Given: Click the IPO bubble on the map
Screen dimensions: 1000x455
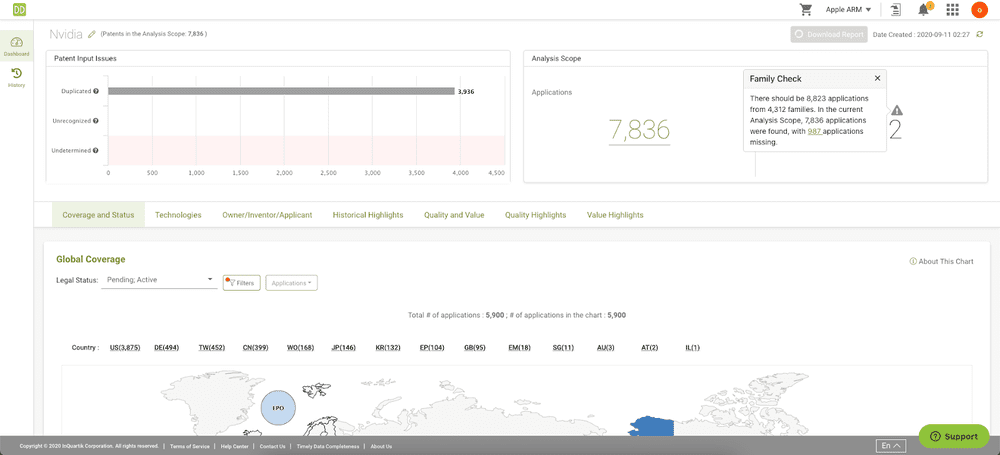Looking at the screenshot, I should (278, 407).
